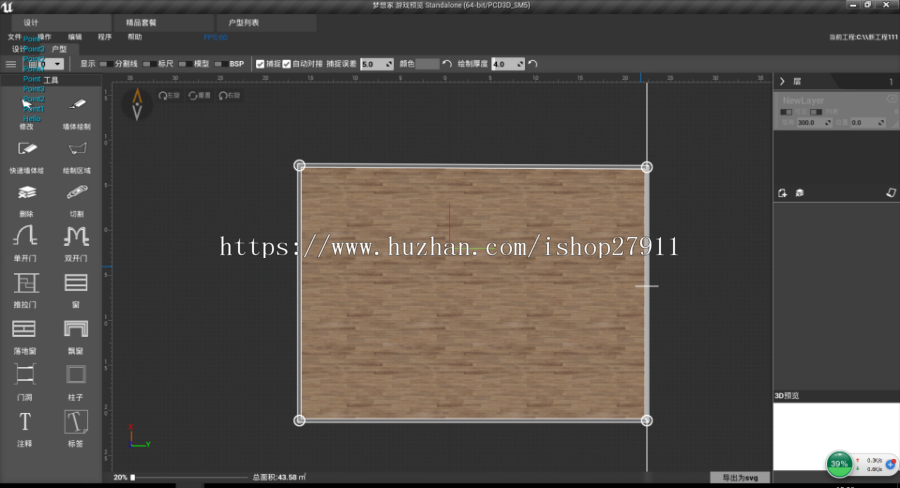Collapse the 层 layers panel chevron
Image resolution: width=900 pixels, height=488 pixels.
[x=782, y=81]
